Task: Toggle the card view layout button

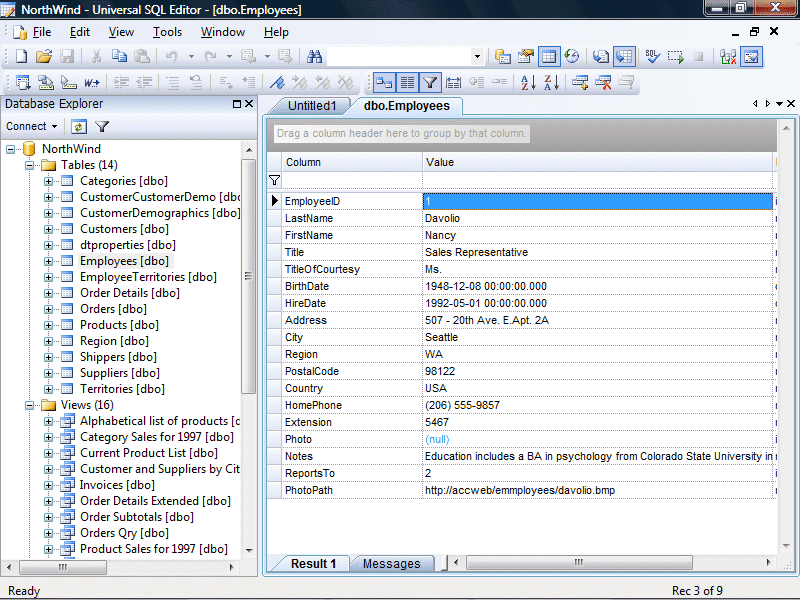Action: [383, 83]
